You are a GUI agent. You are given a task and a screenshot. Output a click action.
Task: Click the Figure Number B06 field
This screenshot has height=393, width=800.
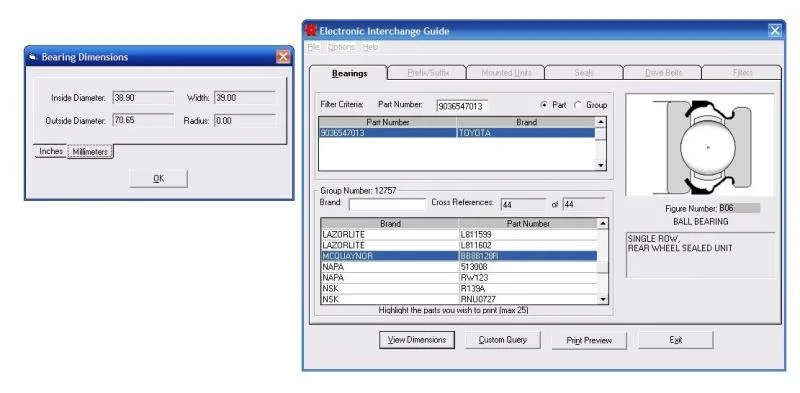click(739, 208)
